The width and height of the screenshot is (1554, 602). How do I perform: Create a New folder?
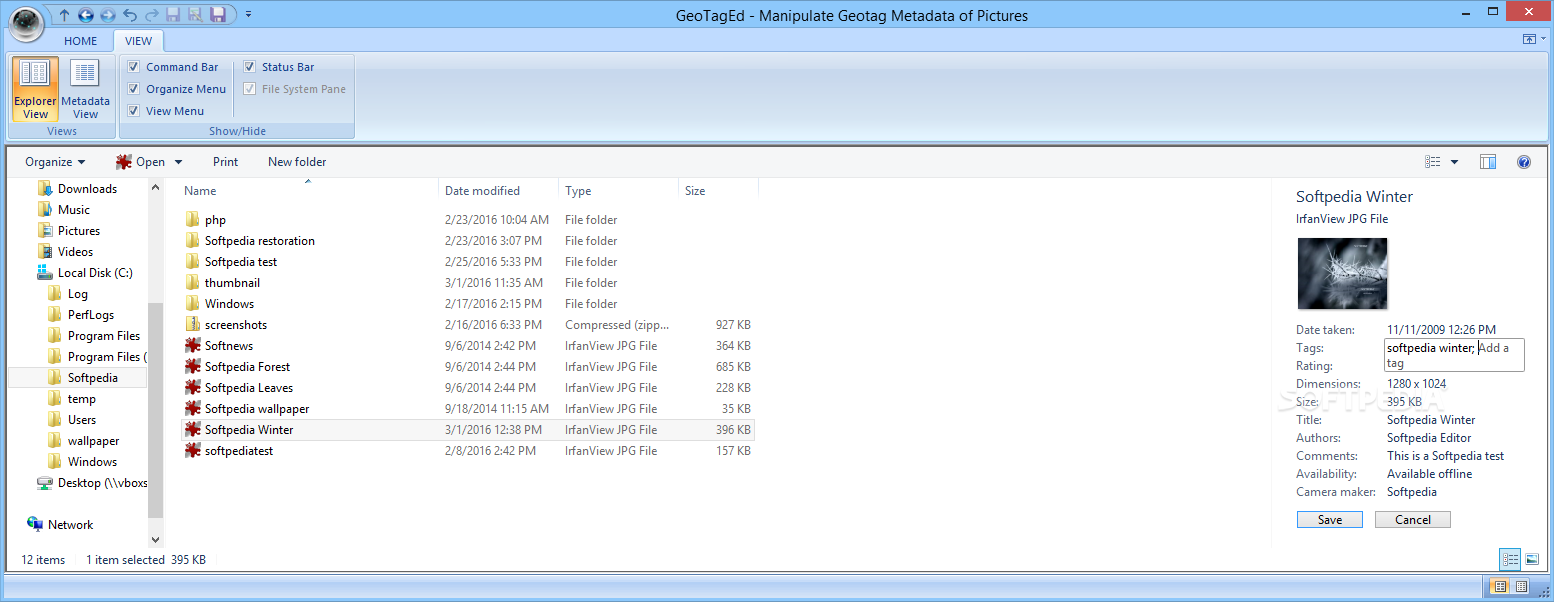(x=297, y=162)
